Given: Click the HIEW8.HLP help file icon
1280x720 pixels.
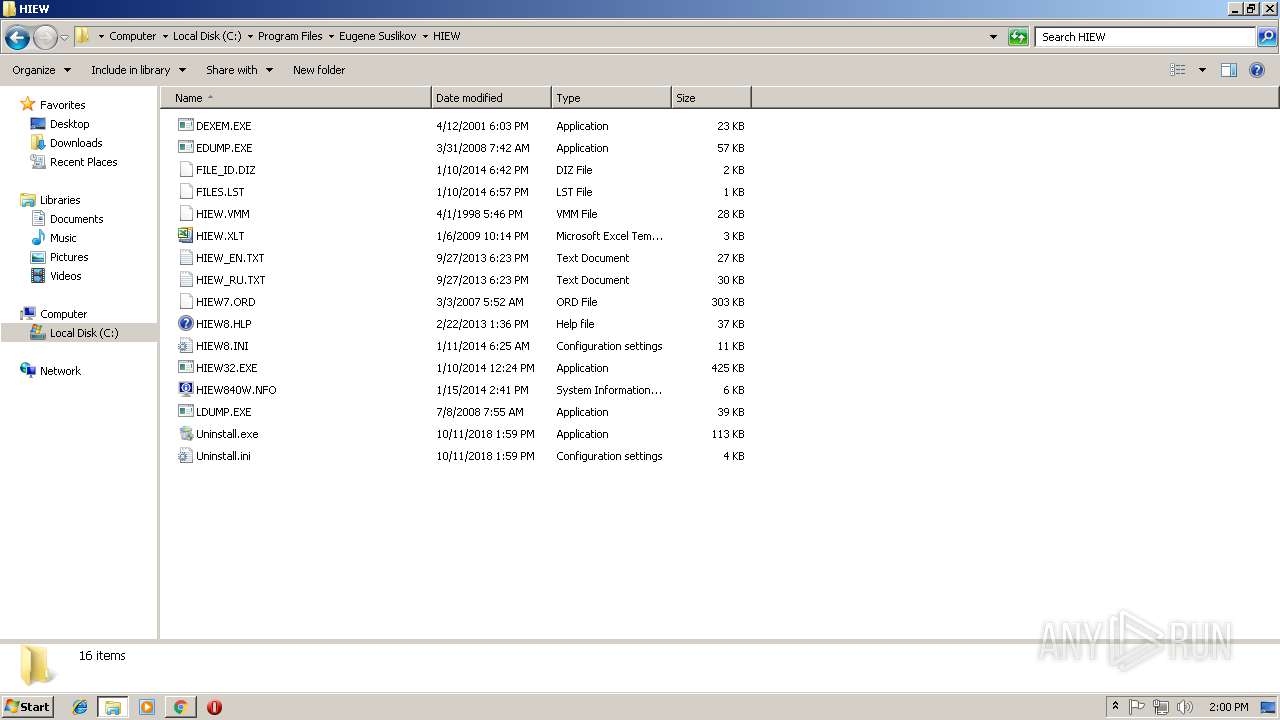Looking at the screenshot, I should (185, 324).
